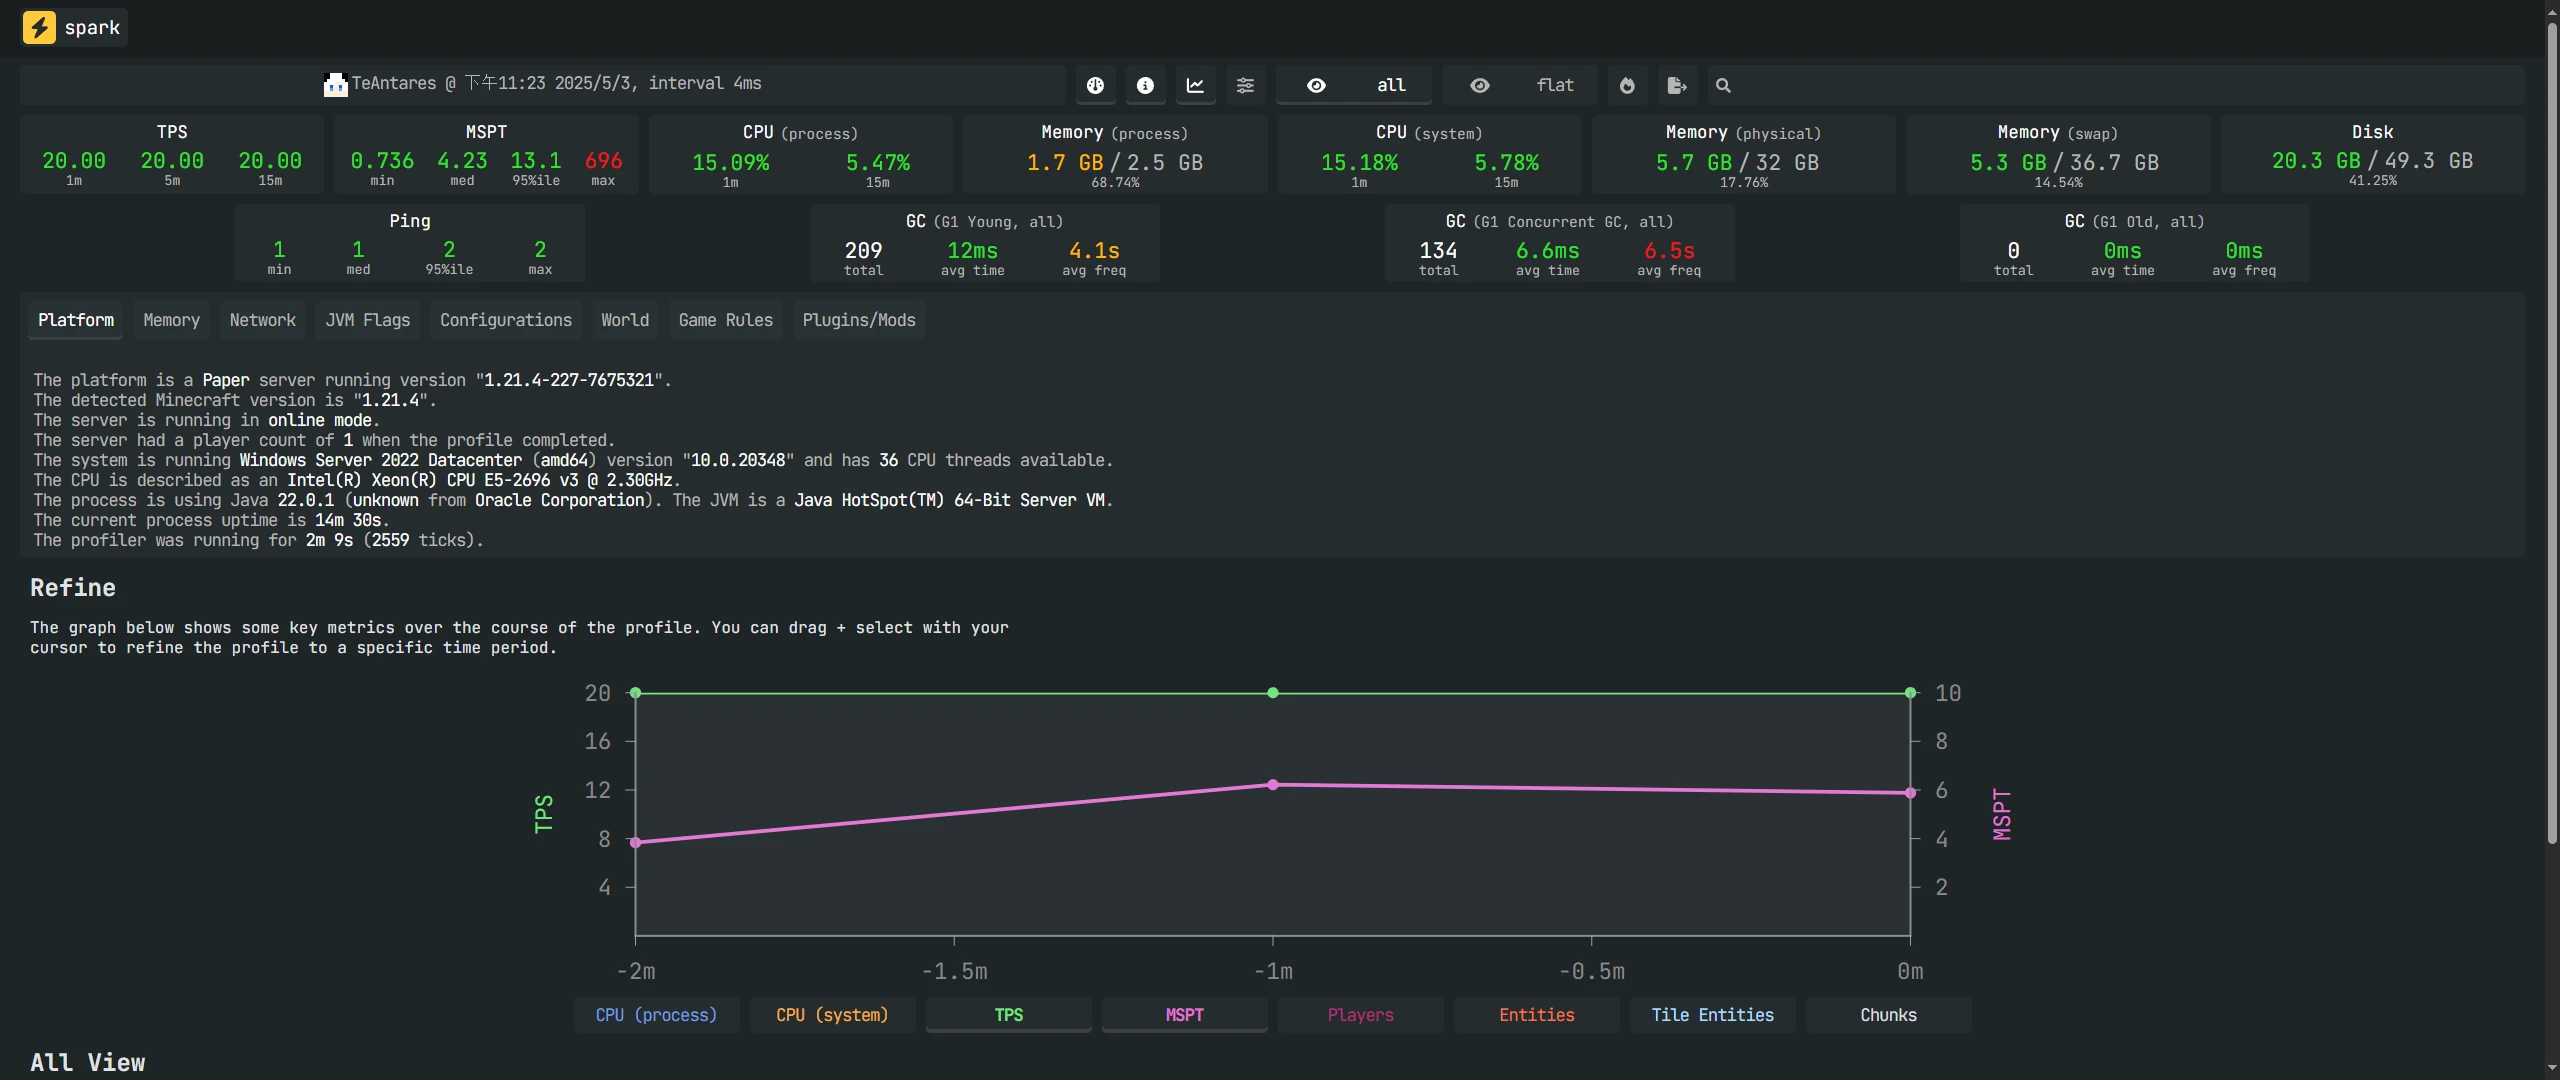The height and width of the screenshot is (1080, 2560).
Task: Click the info metadata icon
Action: 1145,86
